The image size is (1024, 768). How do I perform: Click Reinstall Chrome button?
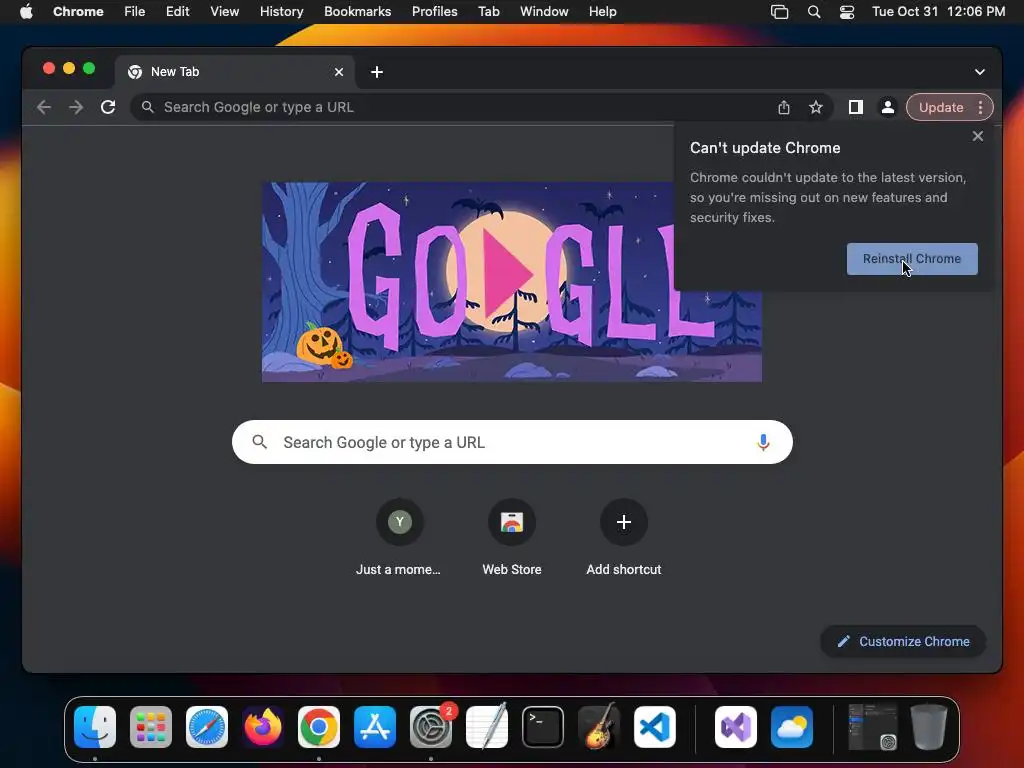coord(912,259)
